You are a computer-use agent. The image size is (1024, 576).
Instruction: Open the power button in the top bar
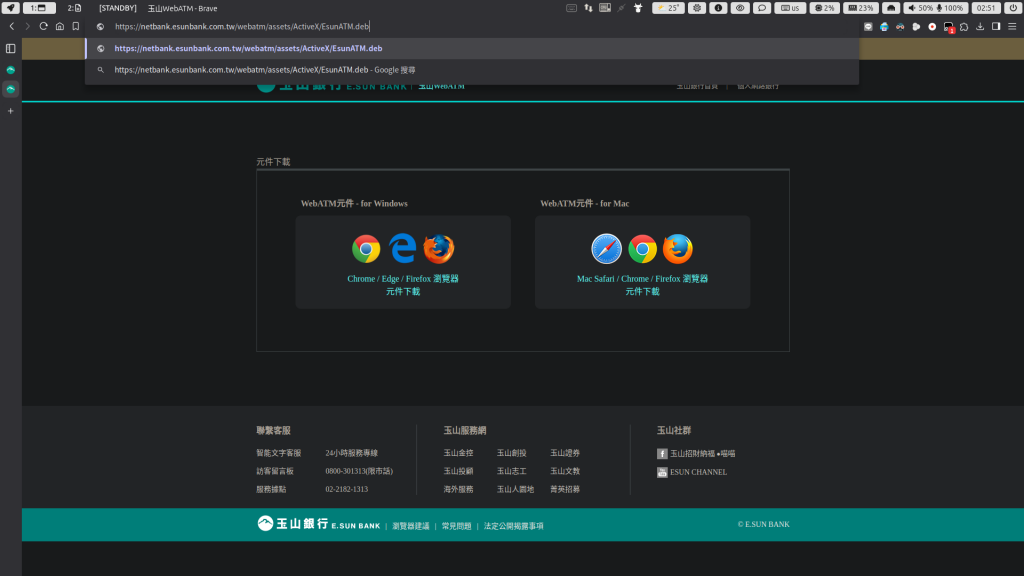[x=1014, y=8]
